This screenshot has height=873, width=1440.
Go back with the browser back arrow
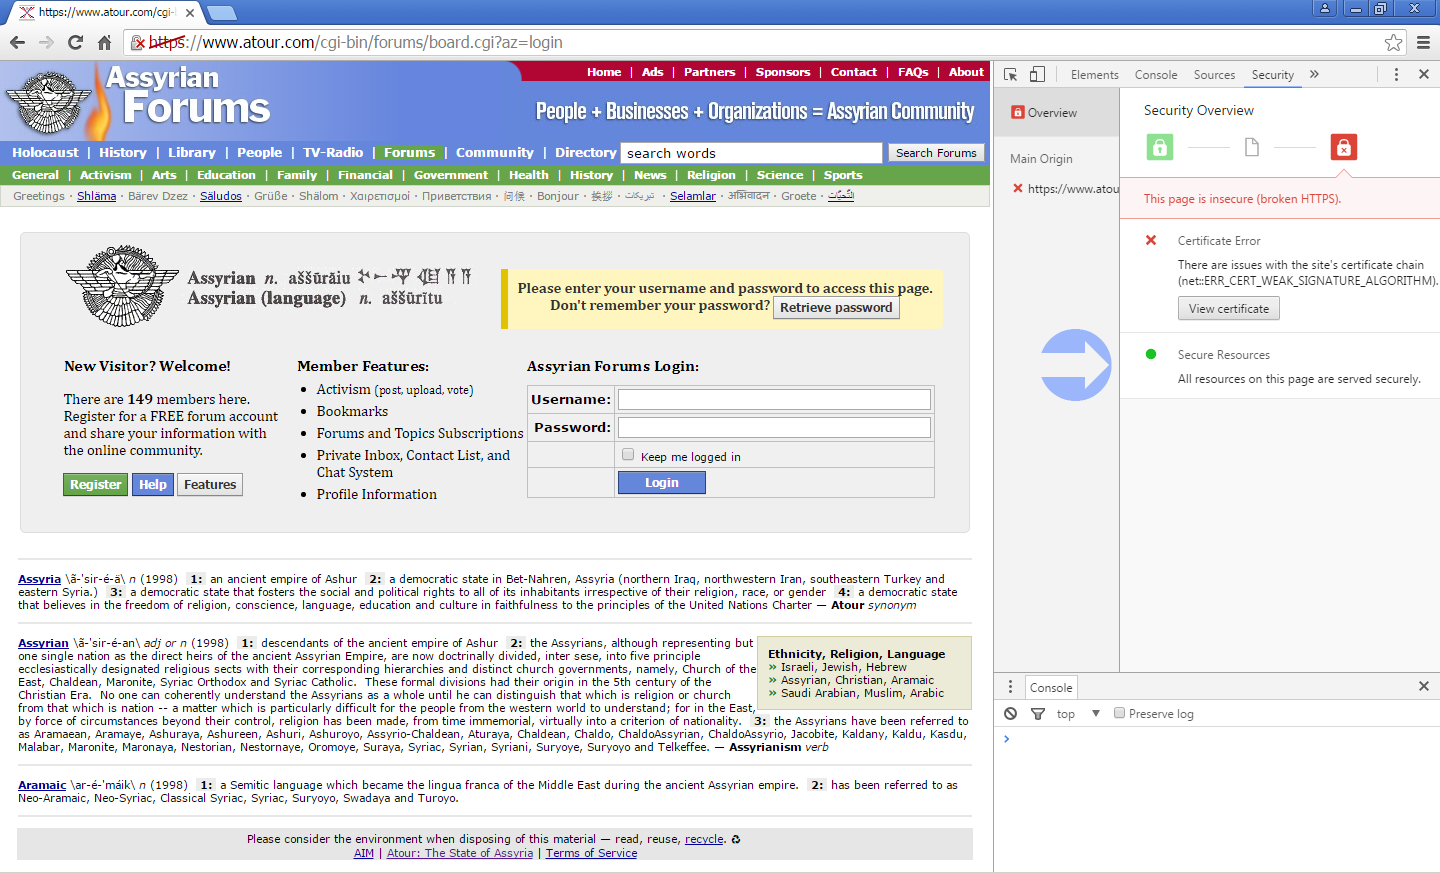point(17,42)
